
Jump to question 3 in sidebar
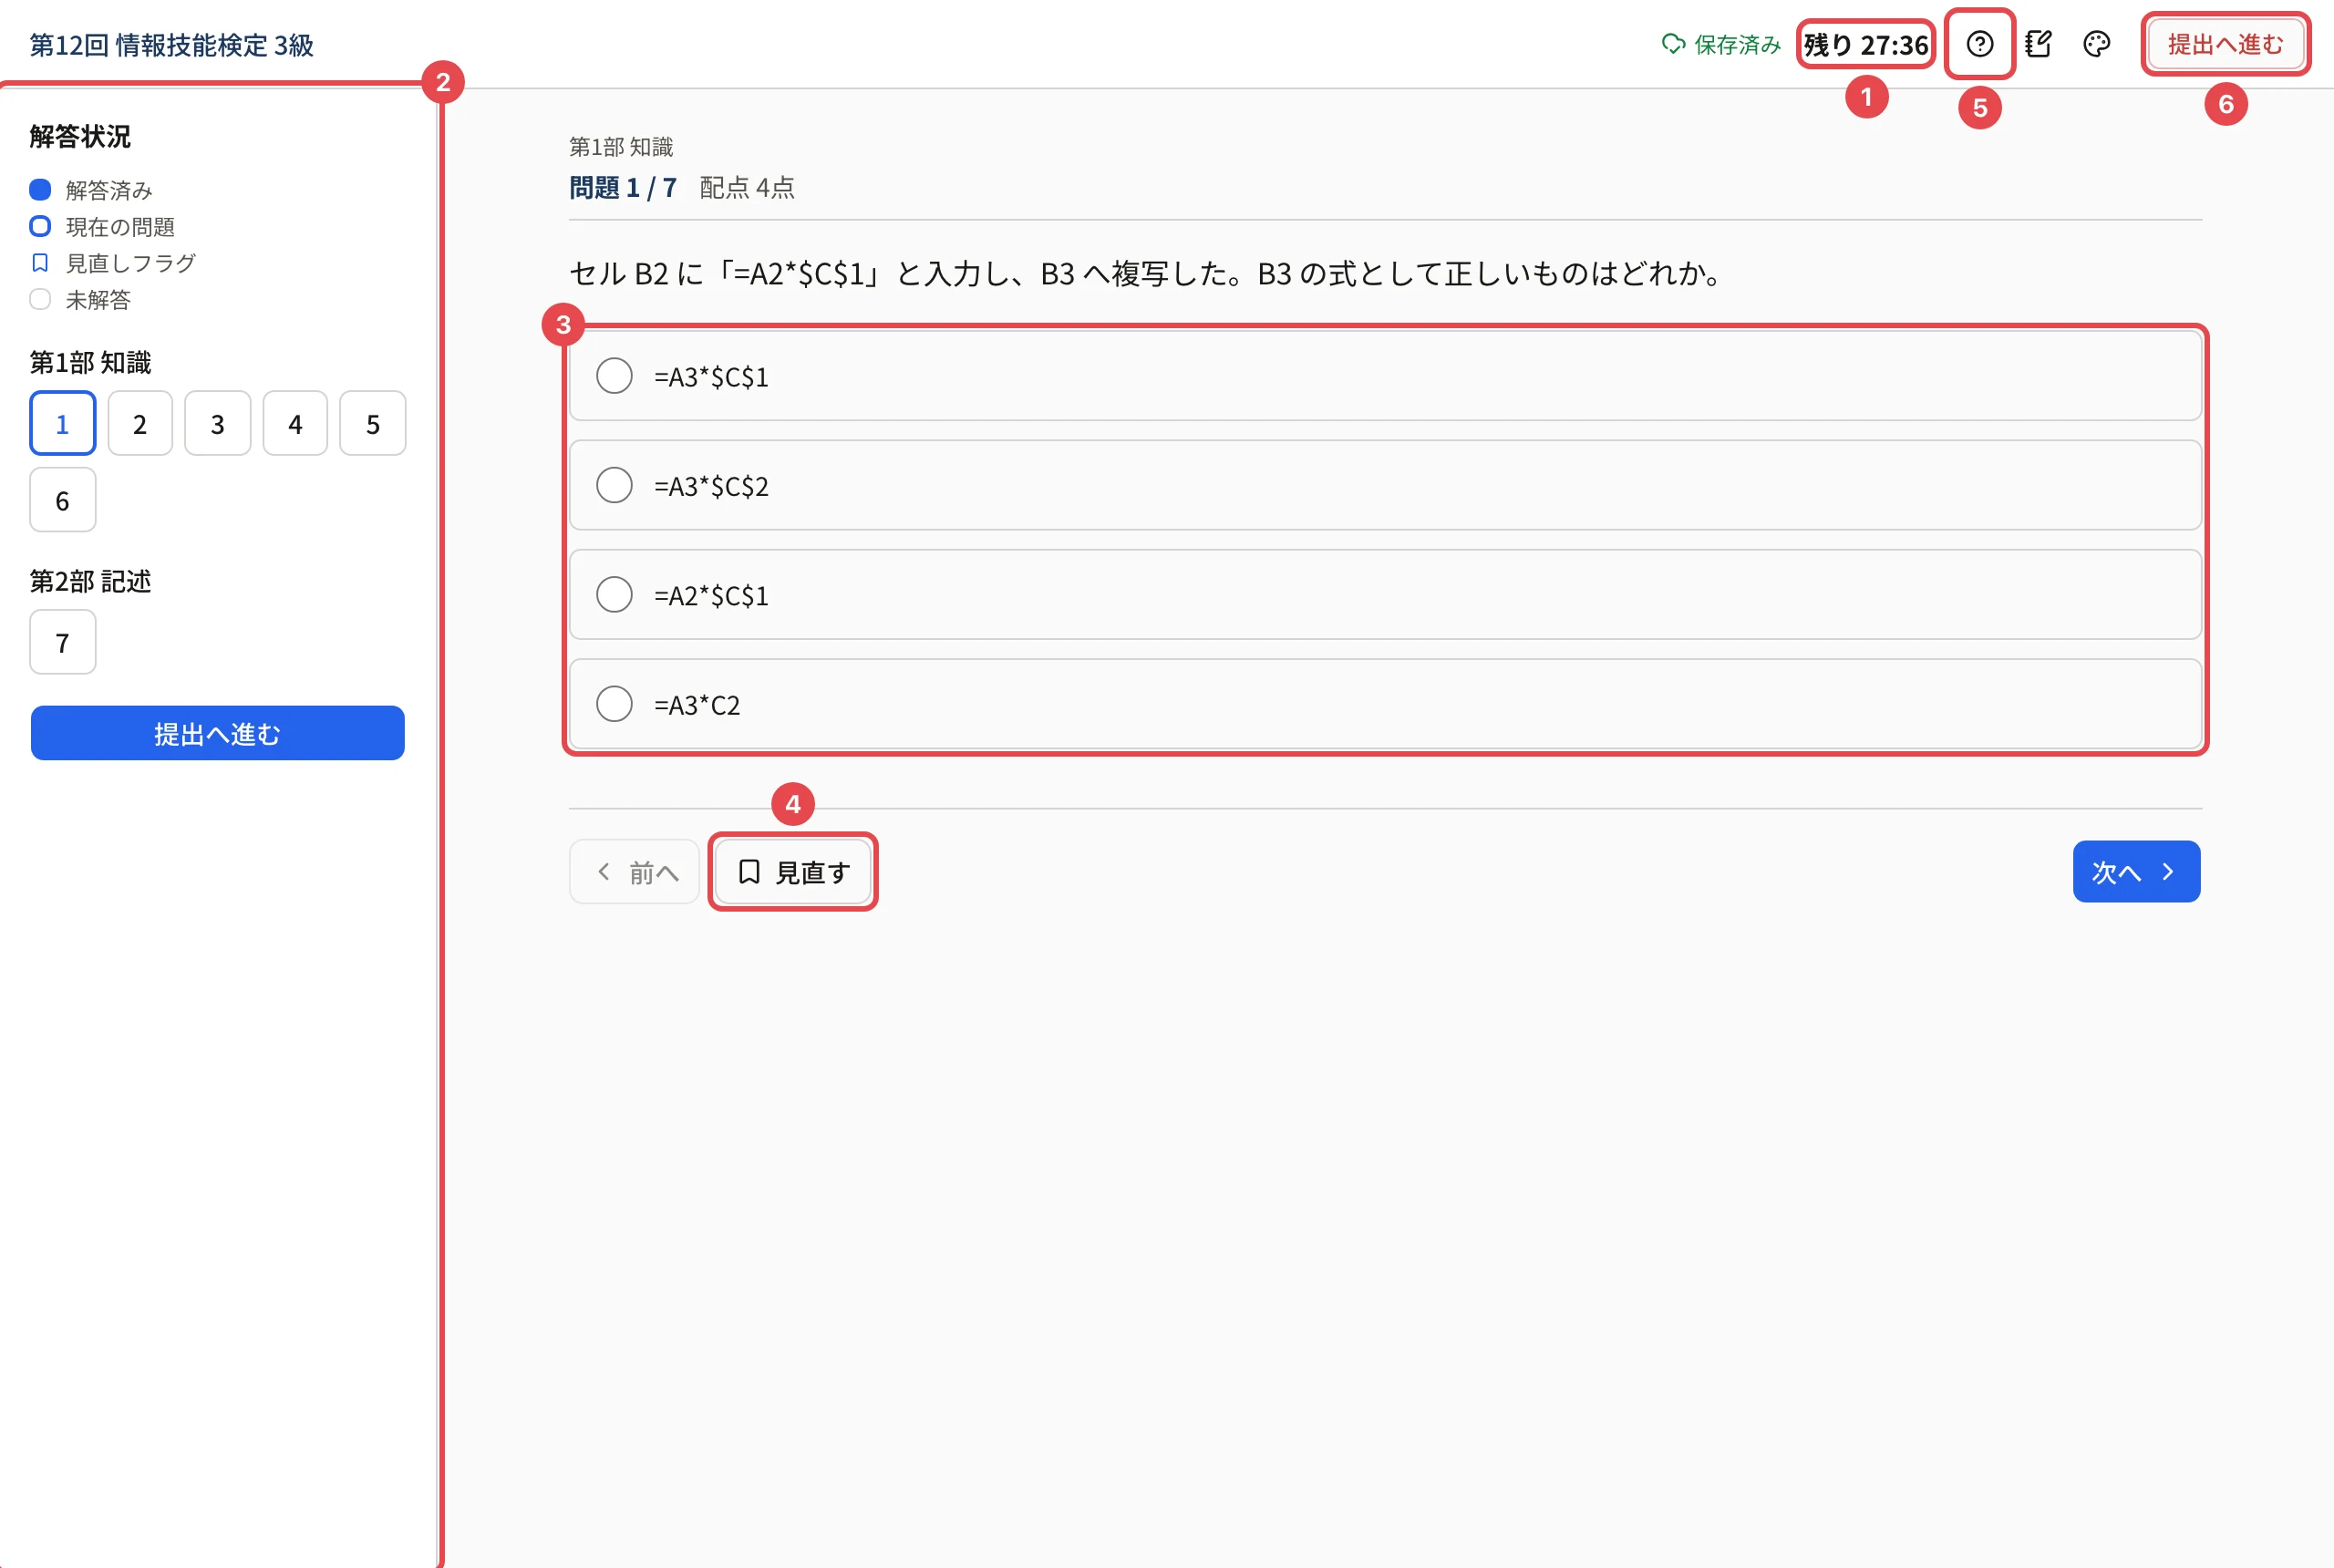point(218,423)
